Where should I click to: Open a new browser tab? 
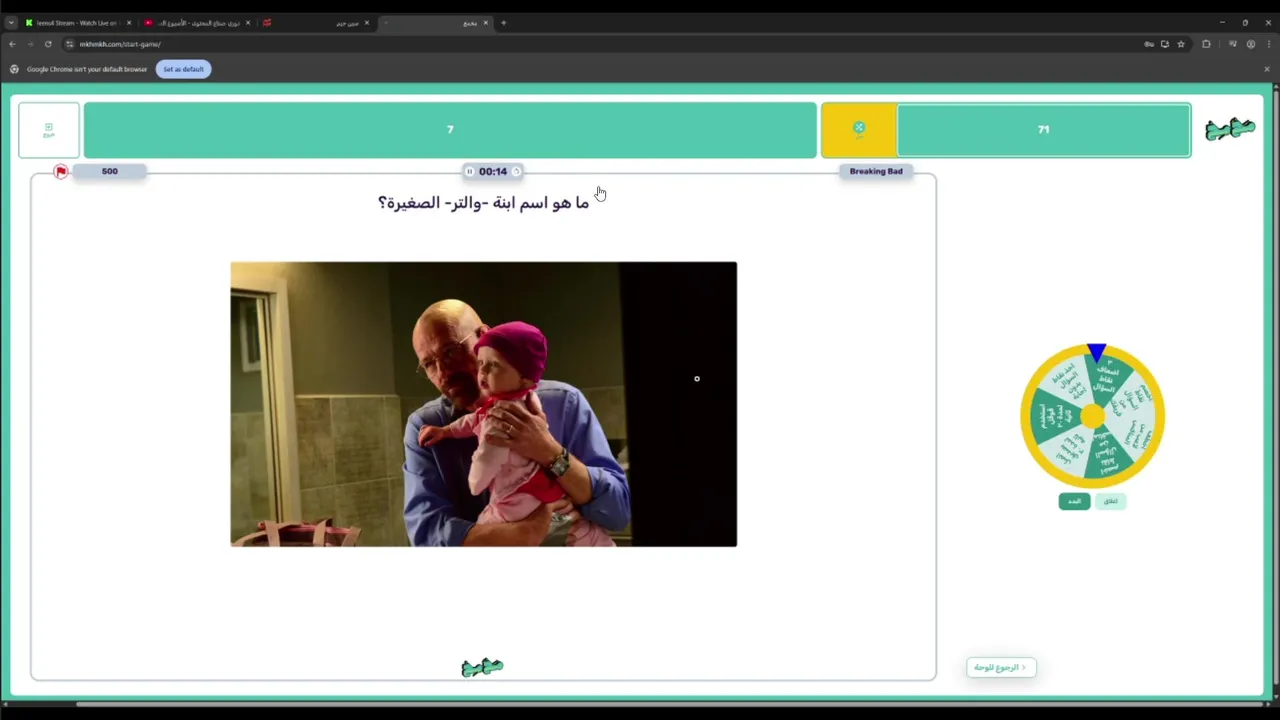(x=503, y=22)
